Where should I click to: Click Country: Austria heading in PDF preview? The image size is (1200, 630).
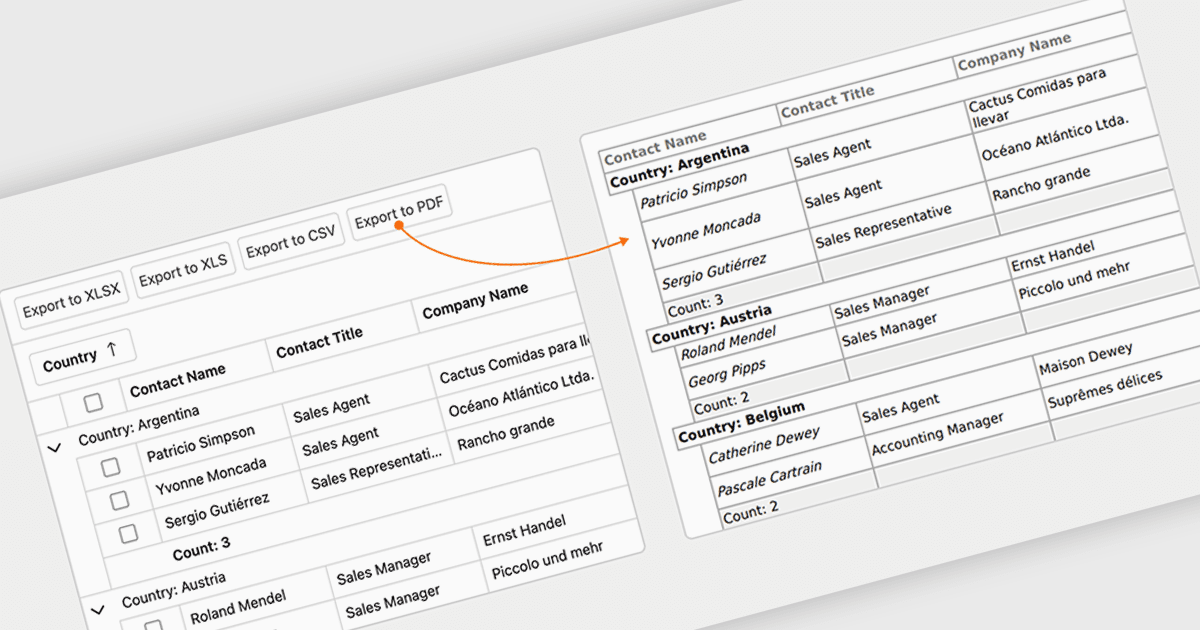click(711, 327)
